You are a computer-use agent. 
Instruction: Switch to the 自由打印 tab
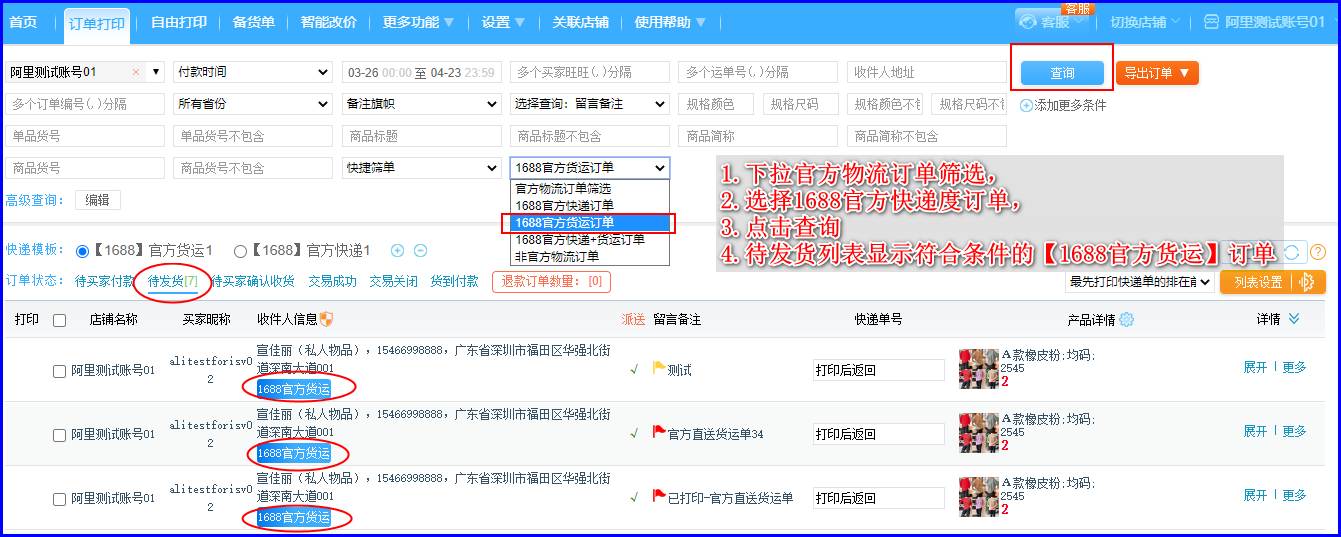[x=179, y=21]
